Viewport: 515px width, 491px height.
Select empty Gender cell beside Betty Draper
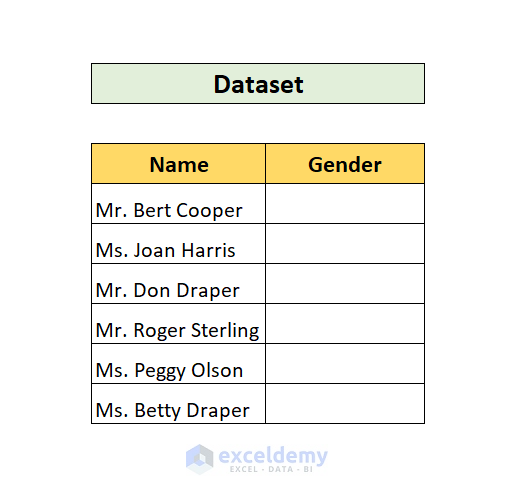(x=345, y=404)
